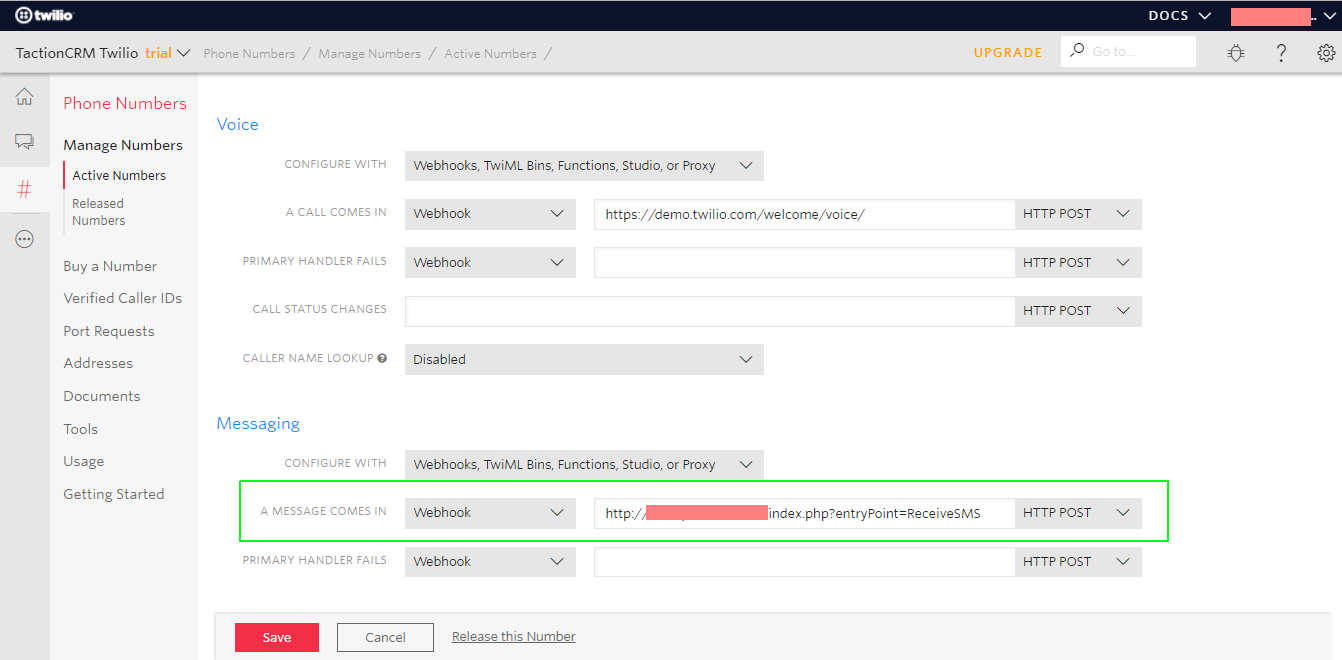Open Verified Caller IDs page
The height and width of the screenshot is (660, 1342).
[123, 298]
